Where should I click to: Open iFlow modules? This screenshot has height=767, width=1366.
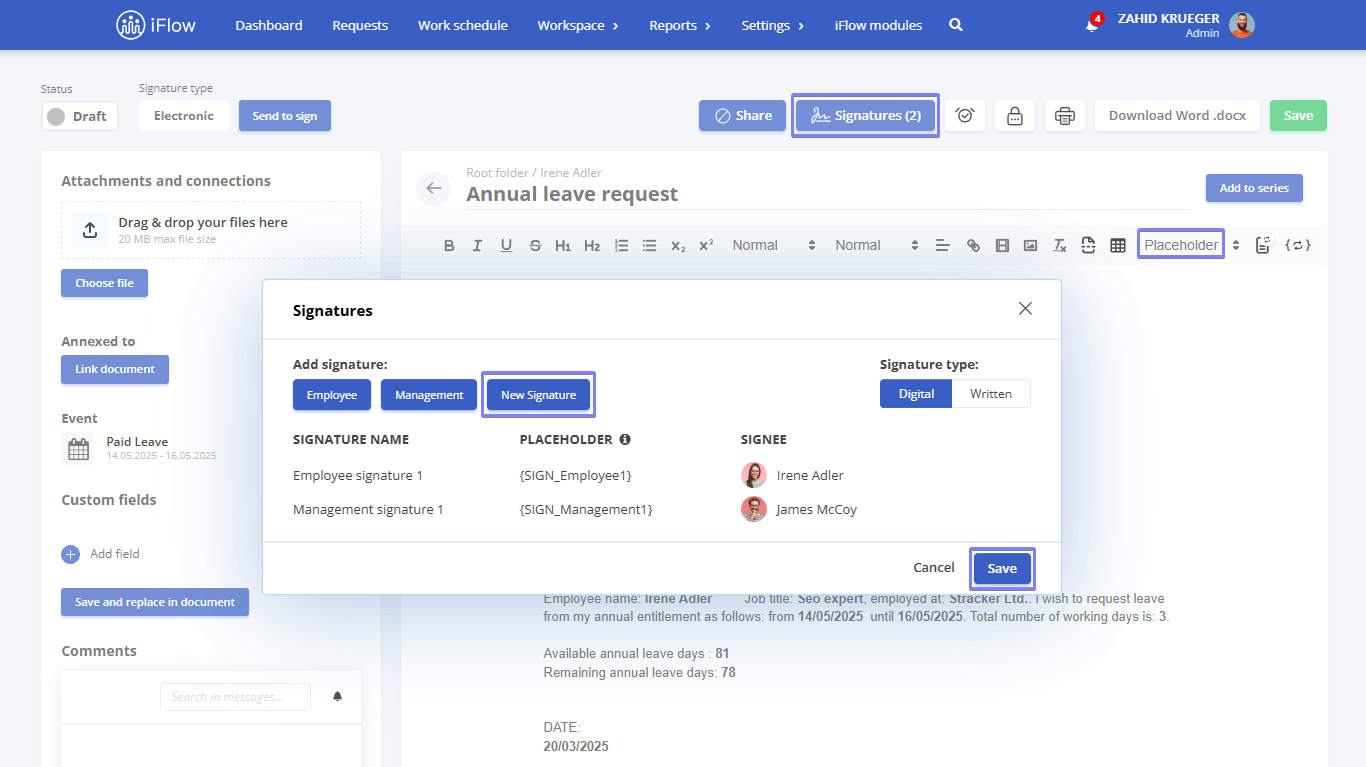(x=879, y=25)
